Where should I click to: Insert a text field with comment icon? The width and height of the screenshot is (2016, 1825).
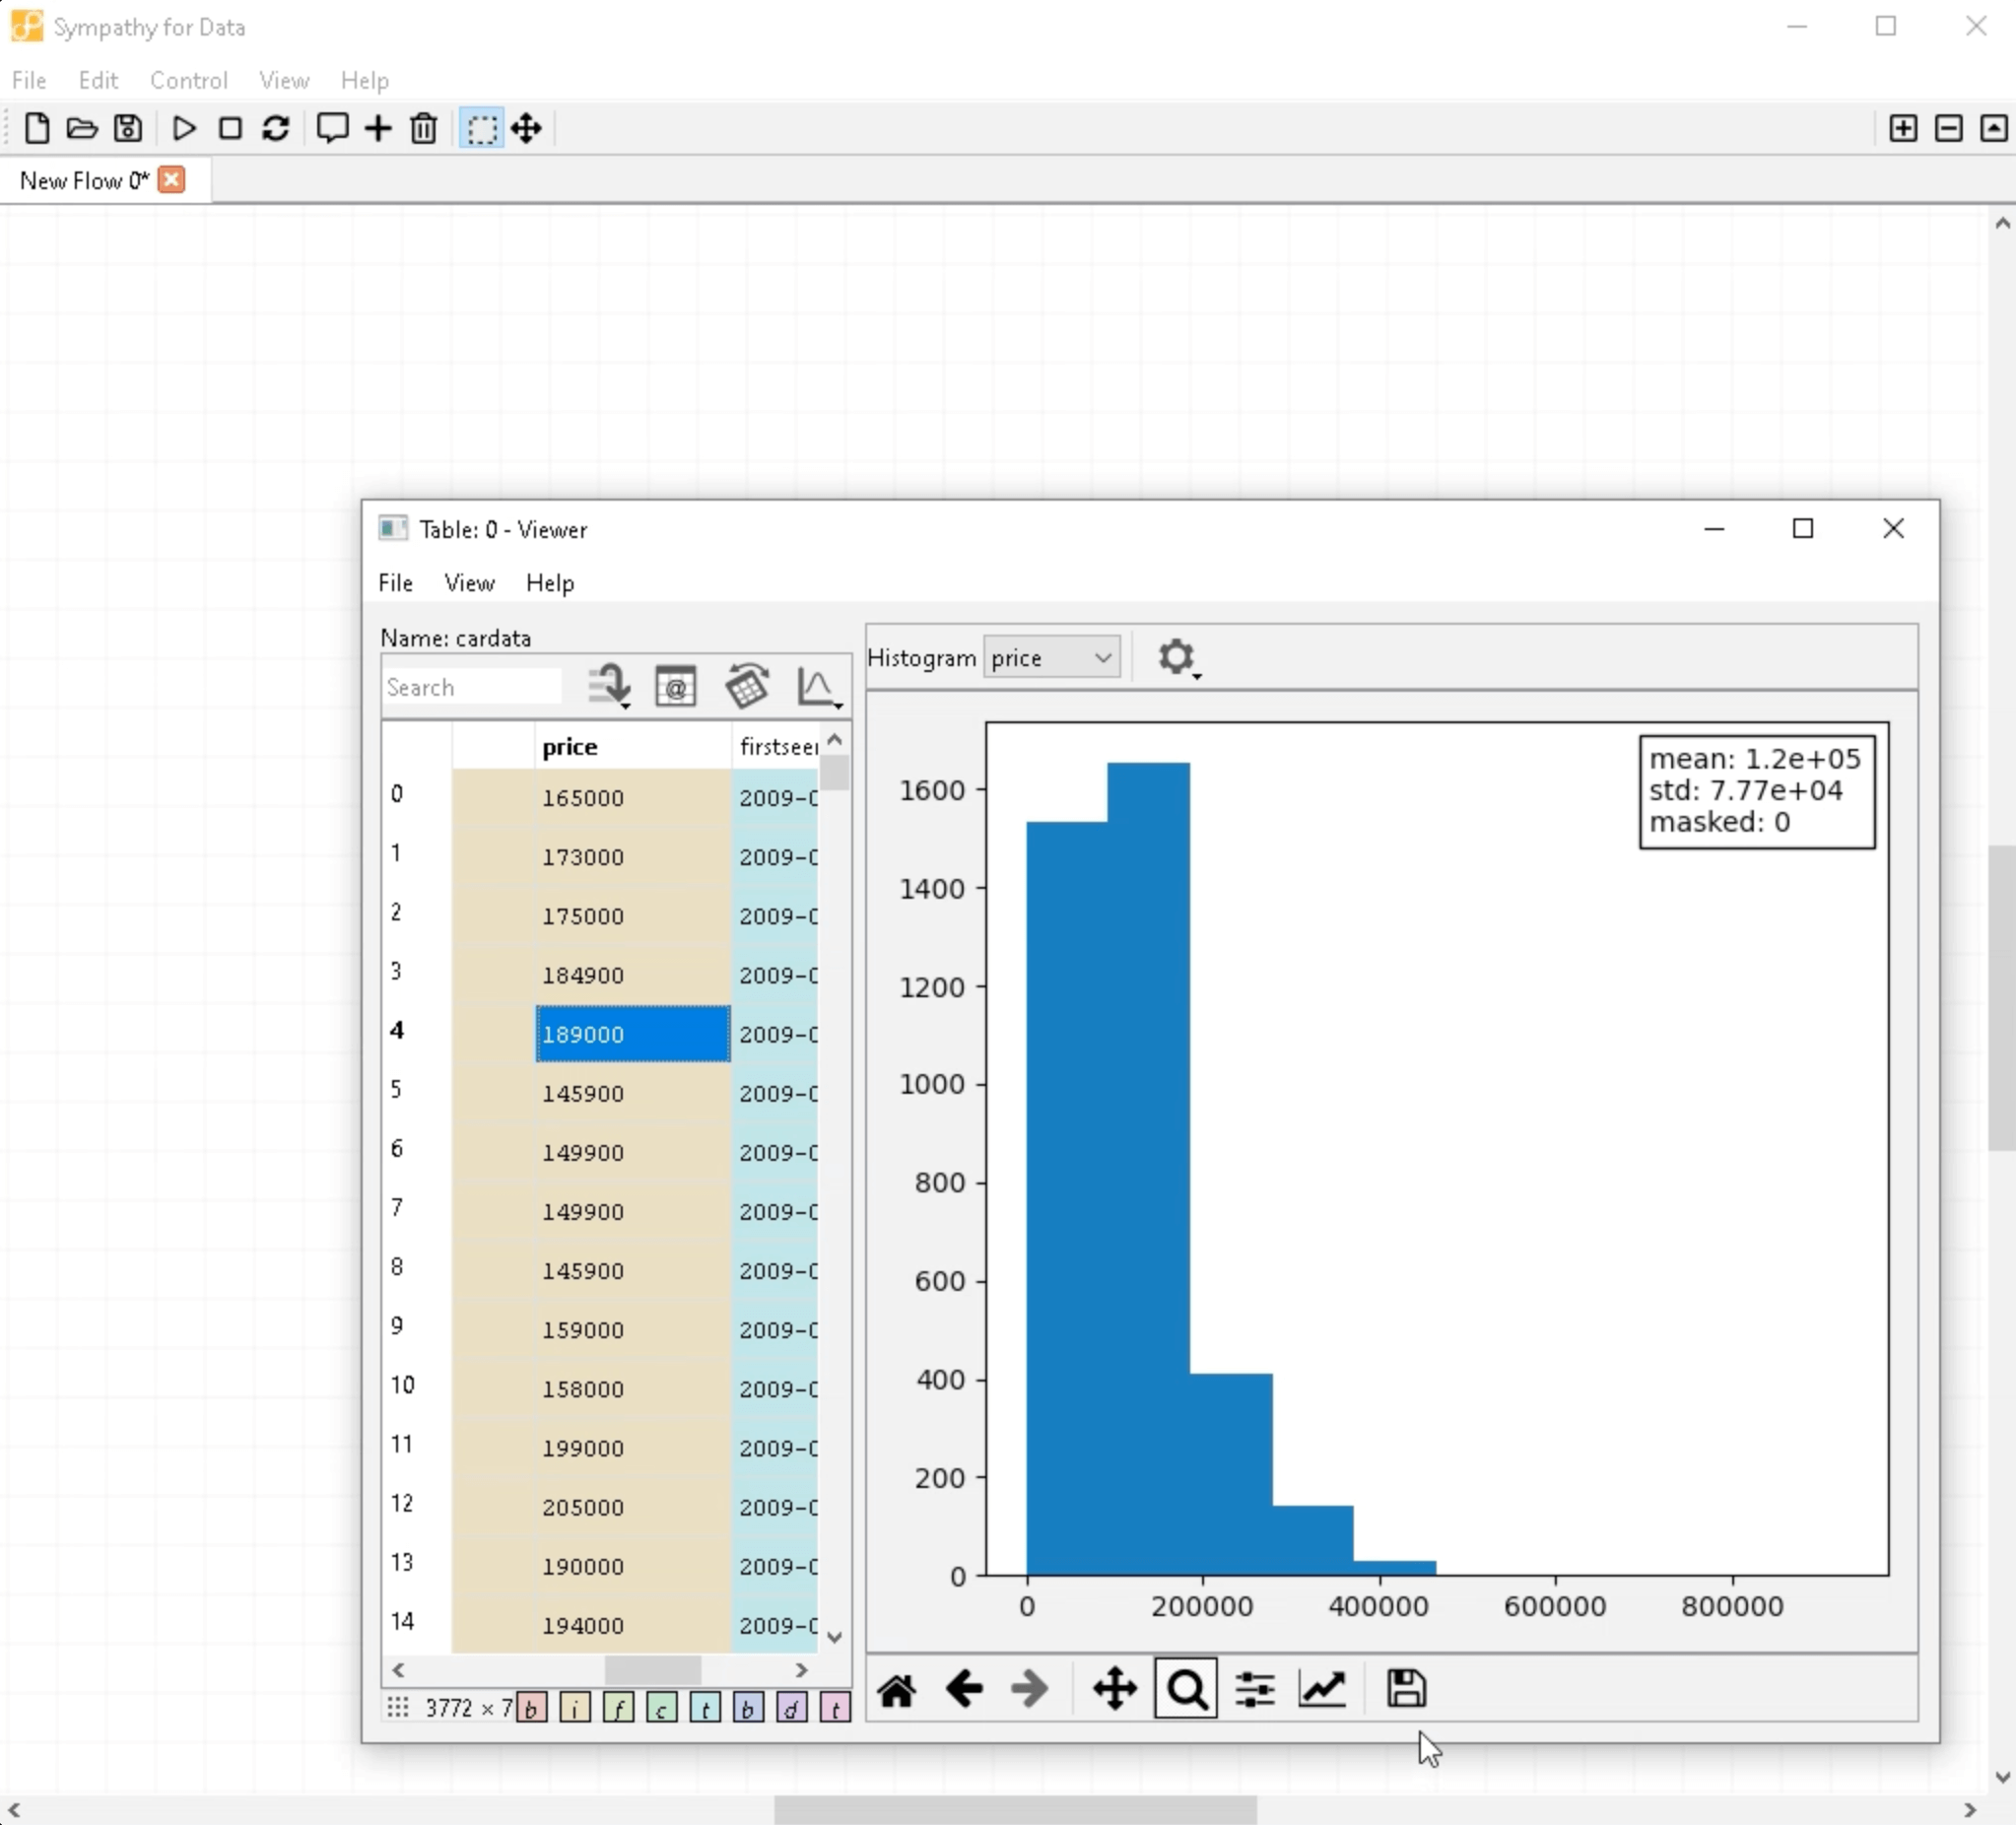coord(332,128)
